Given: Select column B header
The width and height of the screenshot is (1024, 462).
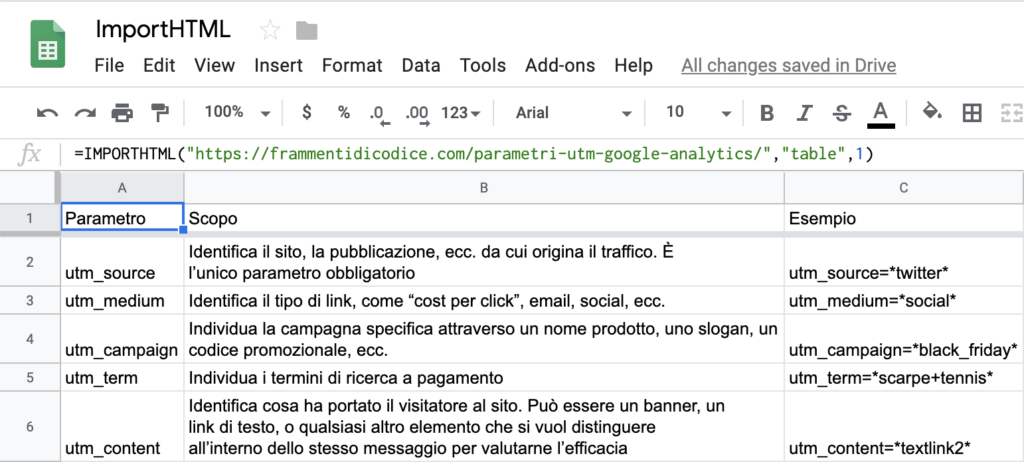Looking at the screenshot, I should click(484, 188).
